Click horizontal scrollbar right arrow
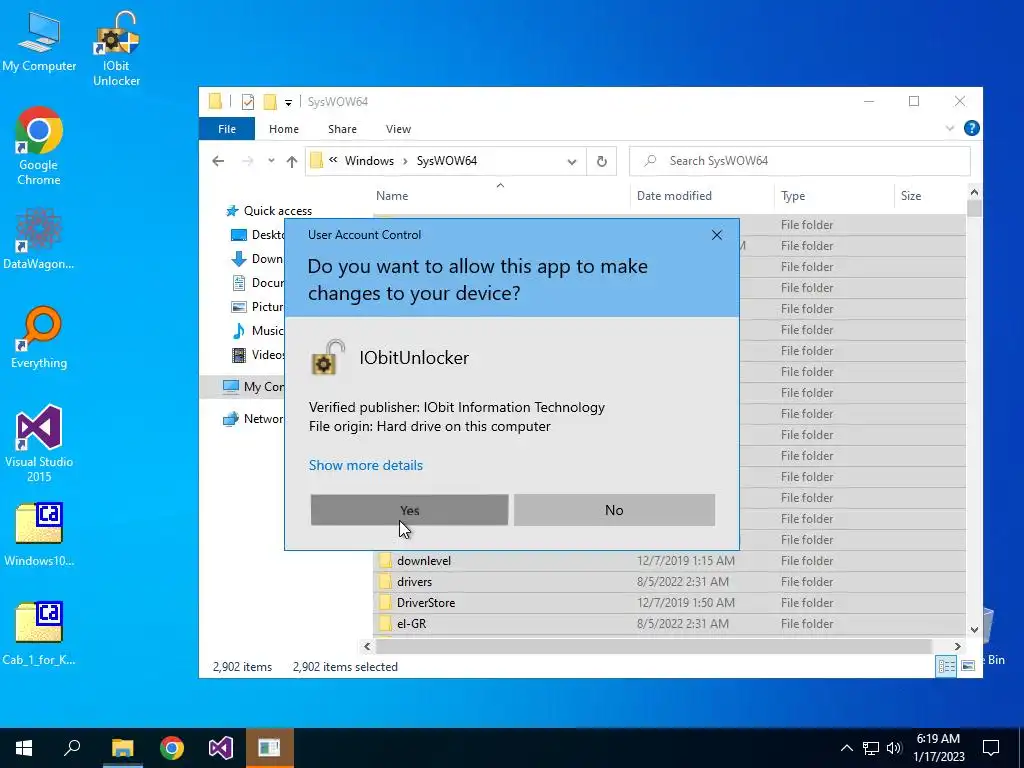1024x768 pixels. [957, 647]
